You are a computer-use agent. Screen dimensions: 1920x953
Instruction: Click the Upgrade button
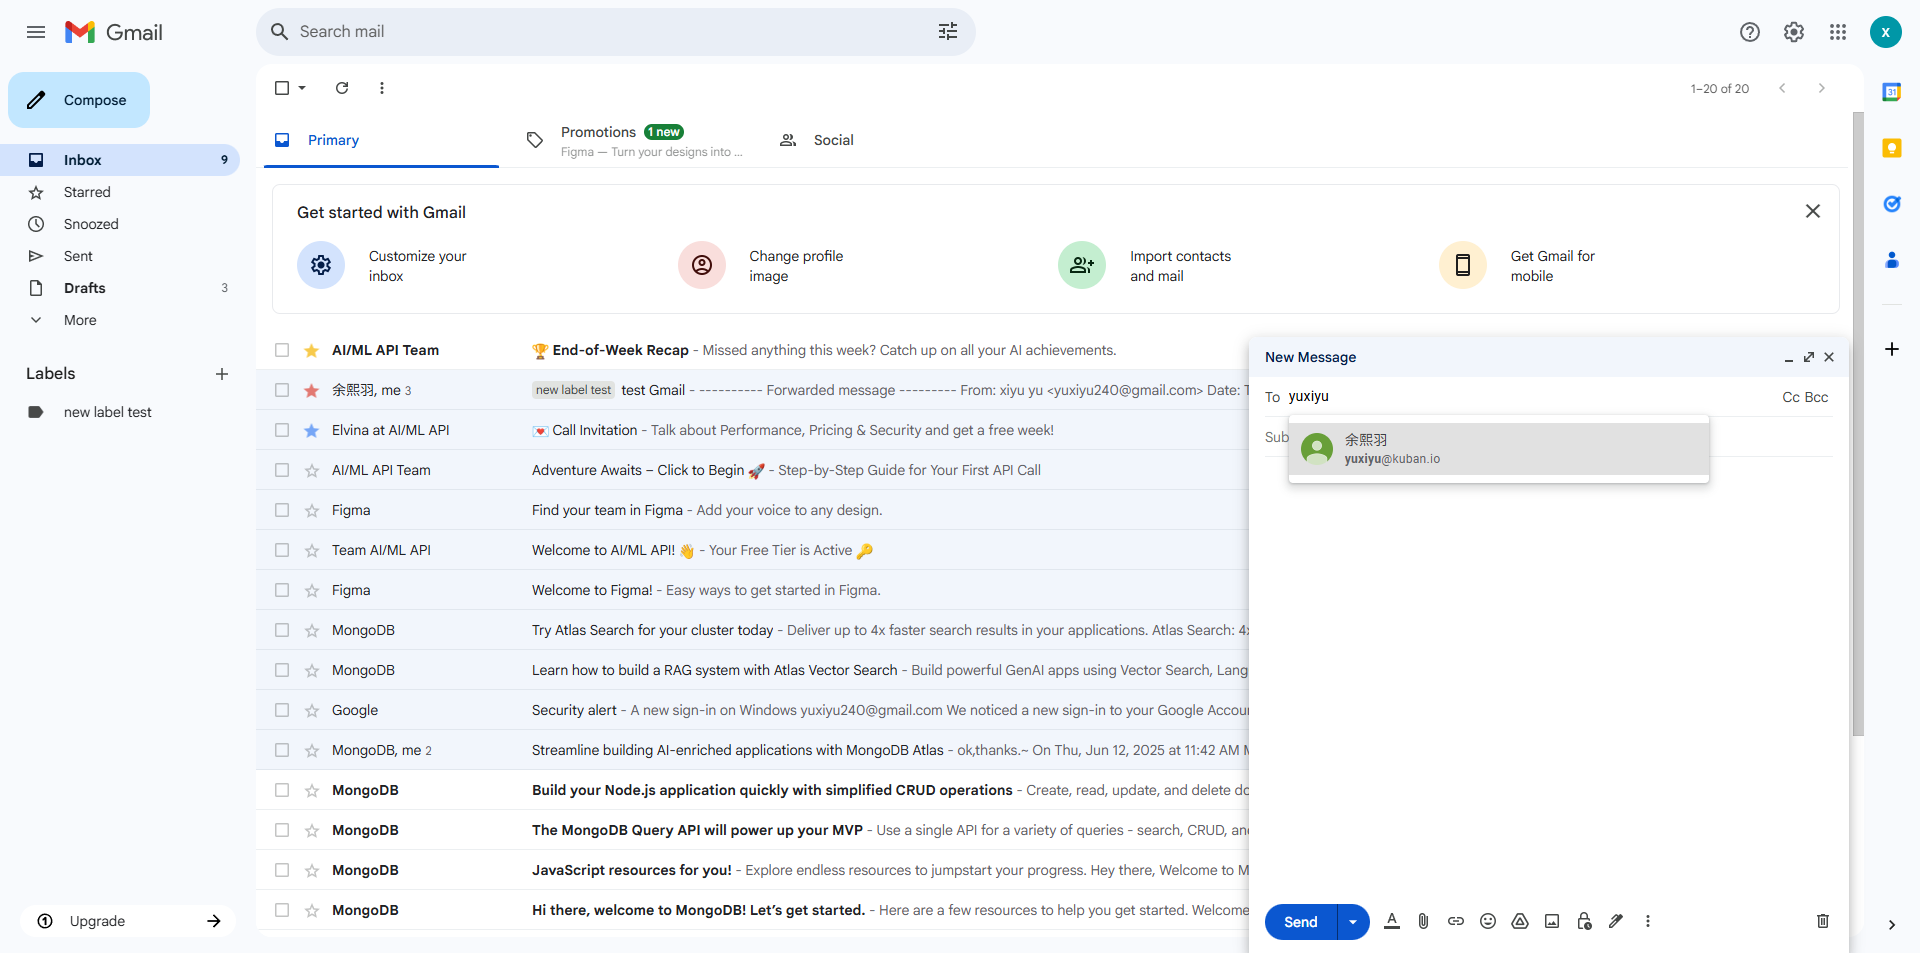128,921
